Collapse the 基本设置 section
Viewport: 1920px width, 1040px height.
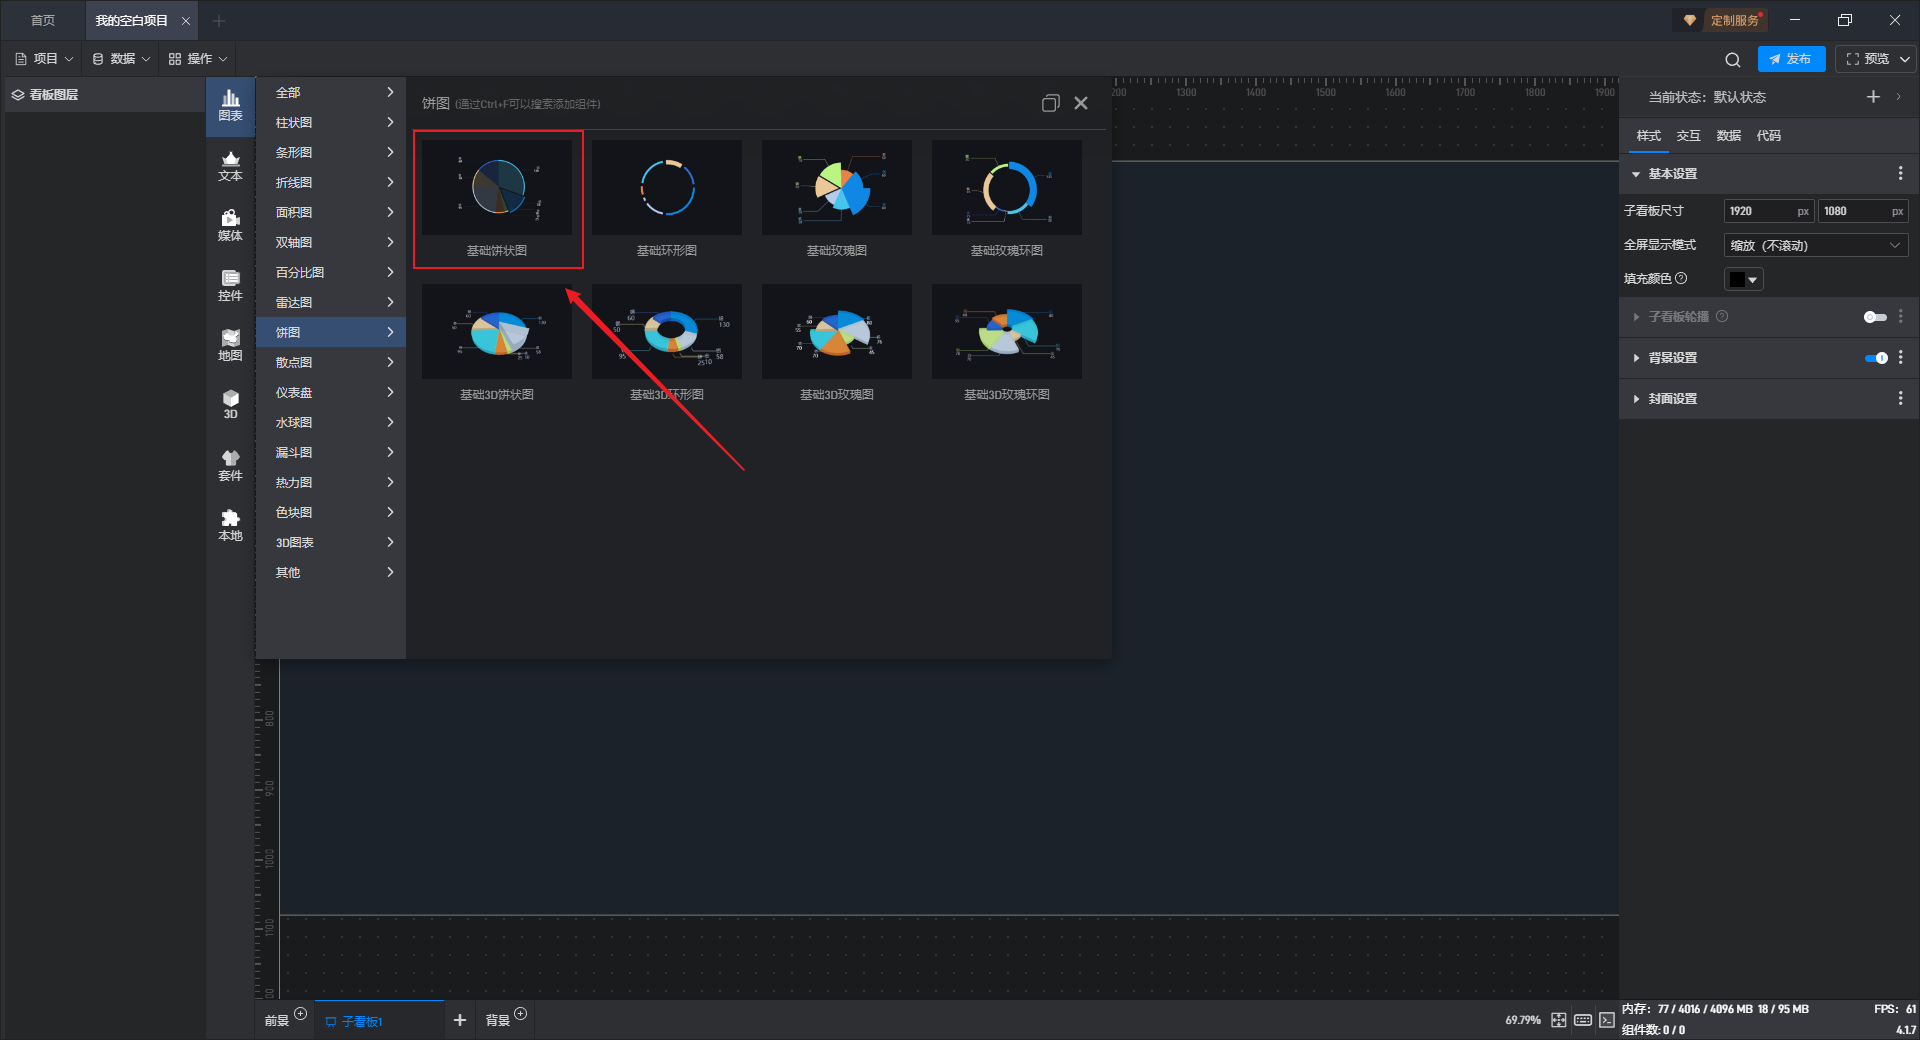1636,174
